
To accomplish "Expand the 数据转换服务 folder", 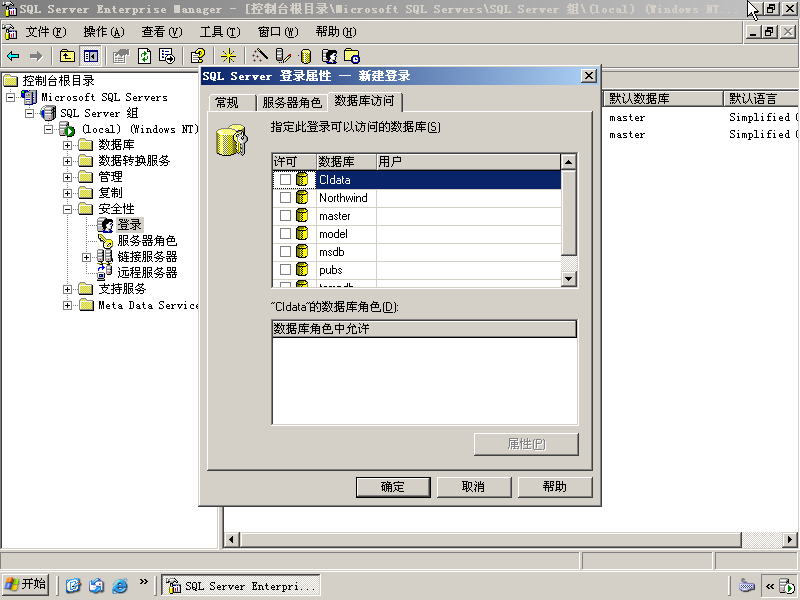I will click(x=67, y=161).
